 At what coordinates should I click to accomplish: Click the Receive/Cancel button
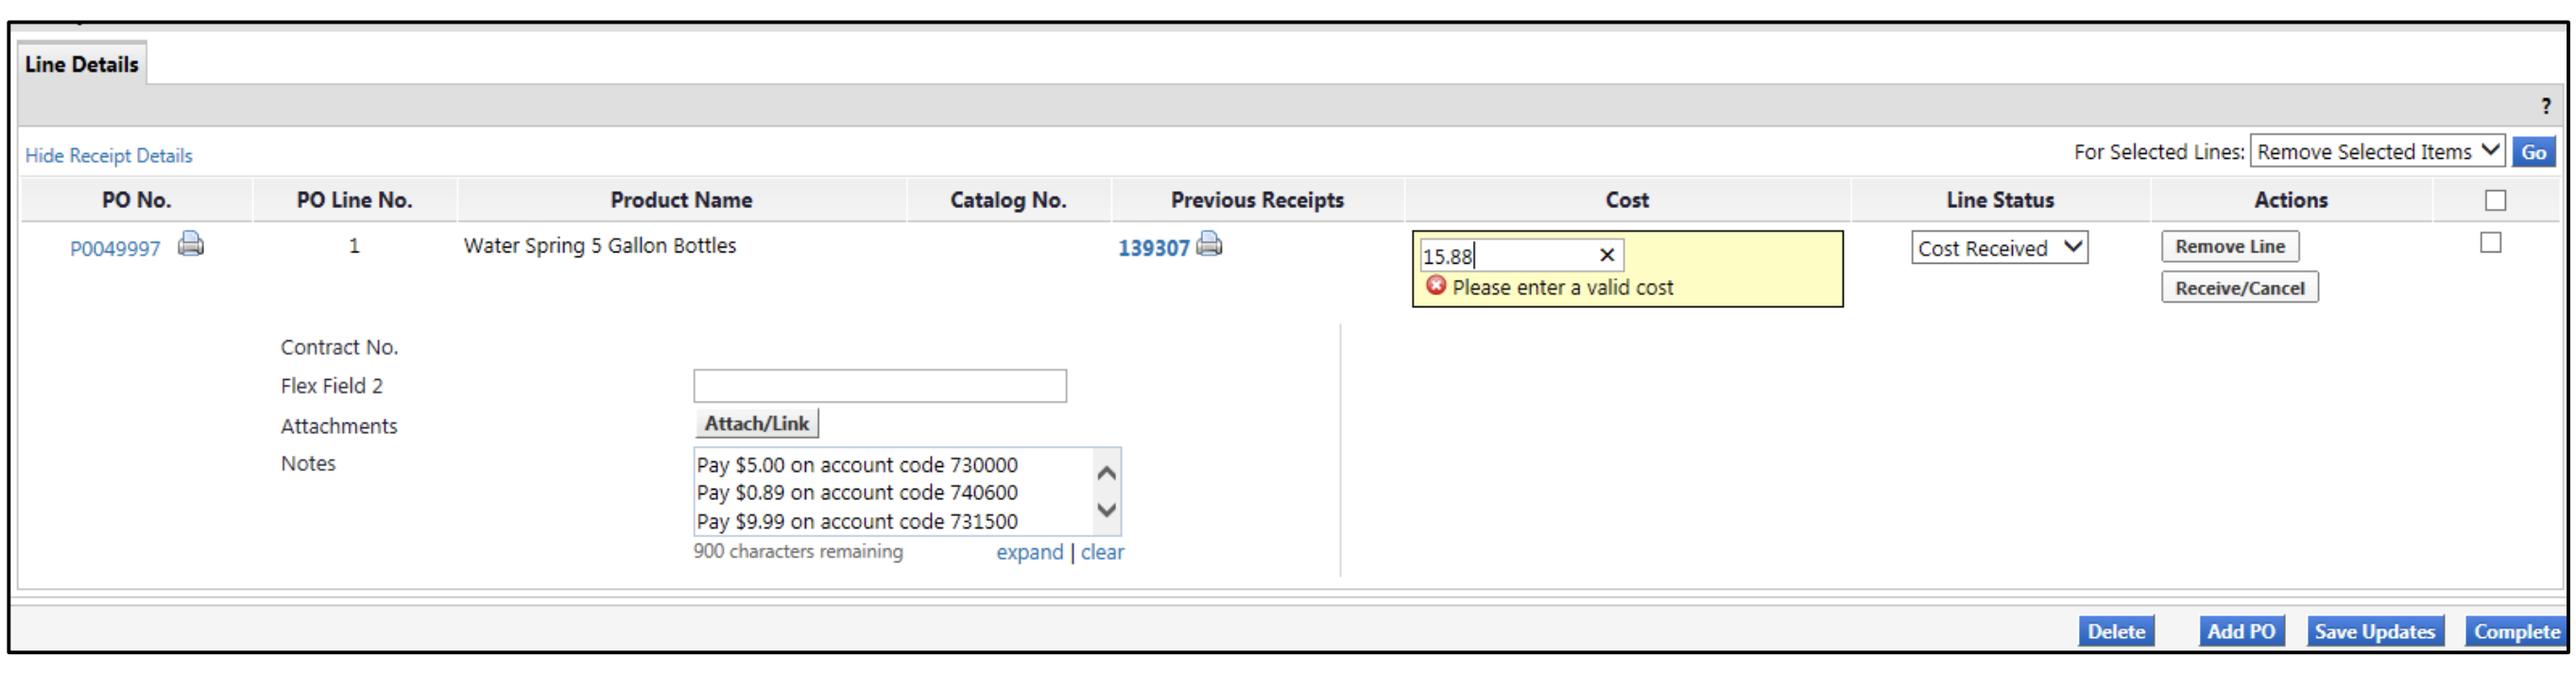(2238, 289)
